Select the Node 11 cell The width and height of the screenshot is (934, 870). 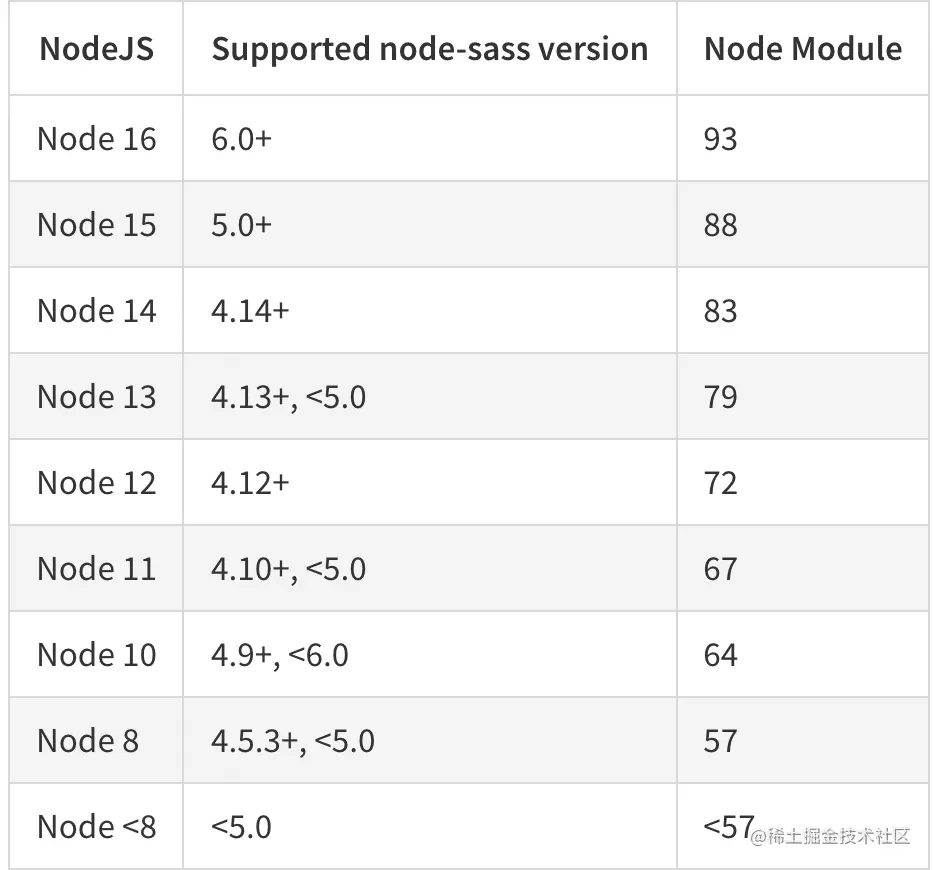[97, 569]
